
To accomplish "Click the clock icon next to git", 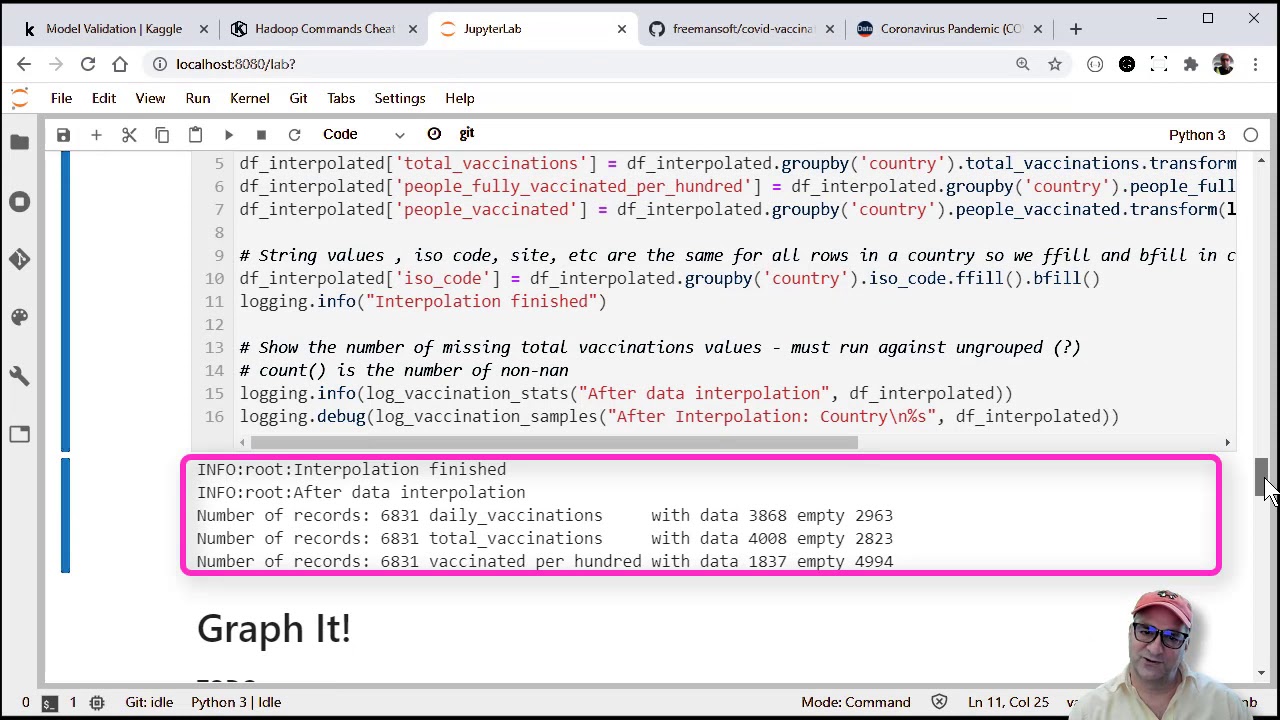I will [434, 134].
